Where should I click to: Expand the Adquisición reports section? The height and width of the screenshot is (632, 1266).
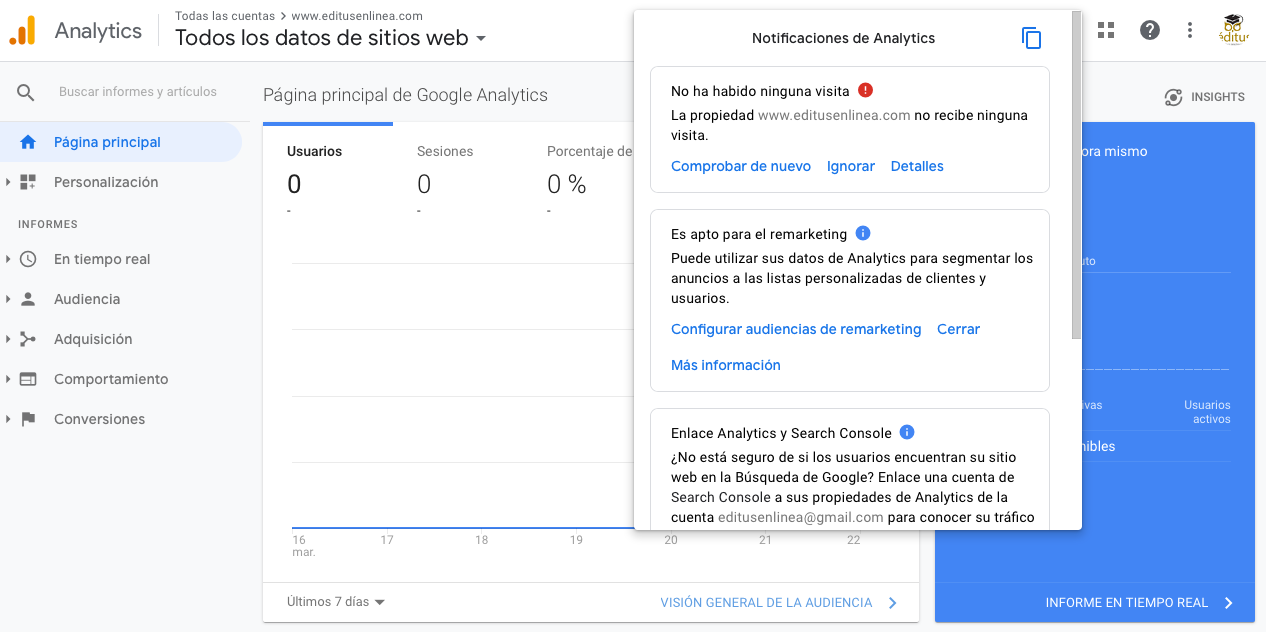pyautogui.click(x=93, y=339)
